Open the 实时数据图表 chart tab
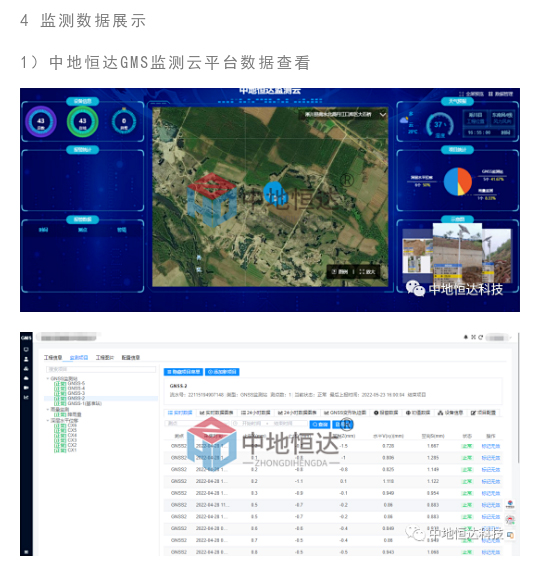 pyautogui.click(x=216, y=413)
